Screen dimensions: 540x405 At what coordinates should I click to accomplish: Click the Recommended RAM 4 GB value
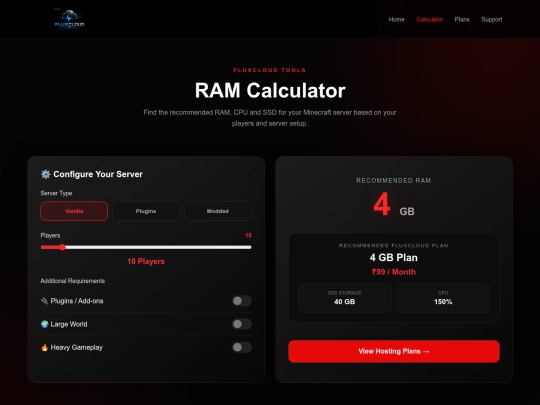[394, 205]
